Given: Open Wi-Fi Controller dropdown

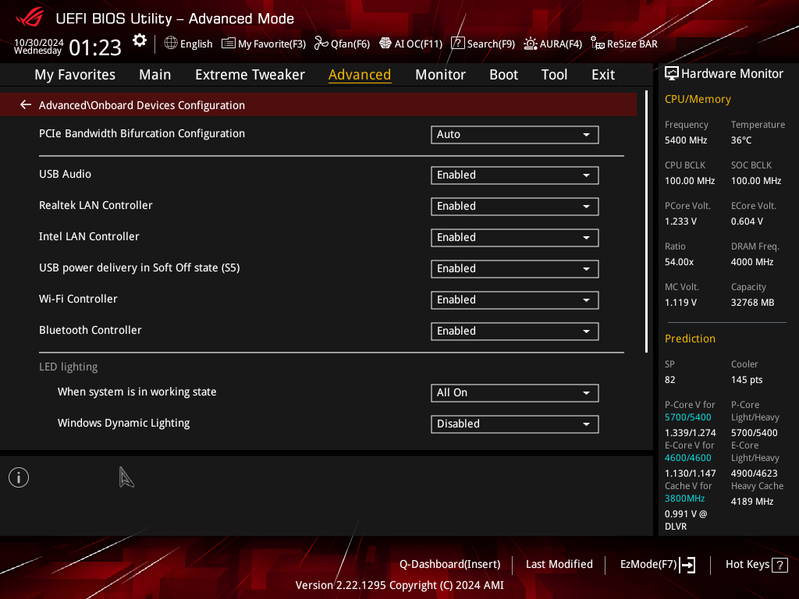Looking at the screenshot, I should pyautogui.click(x=515, y=300).
